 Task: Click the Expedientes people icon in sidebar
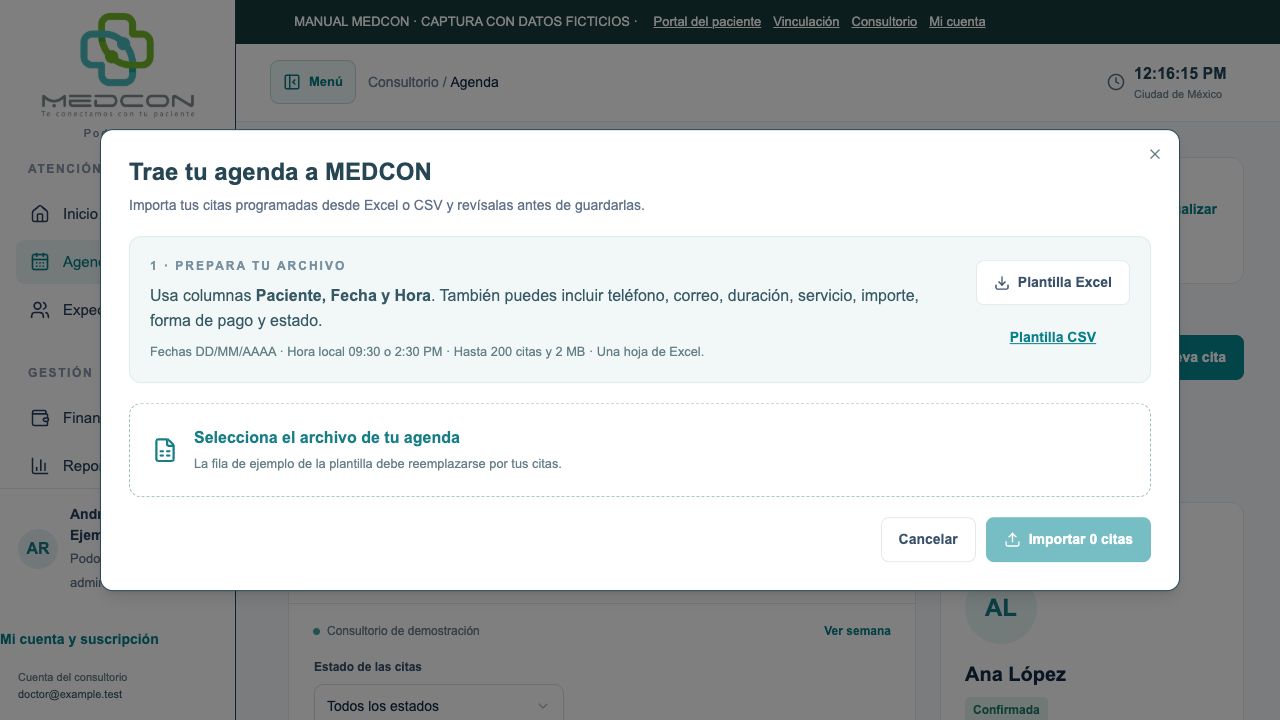(40, 310)
